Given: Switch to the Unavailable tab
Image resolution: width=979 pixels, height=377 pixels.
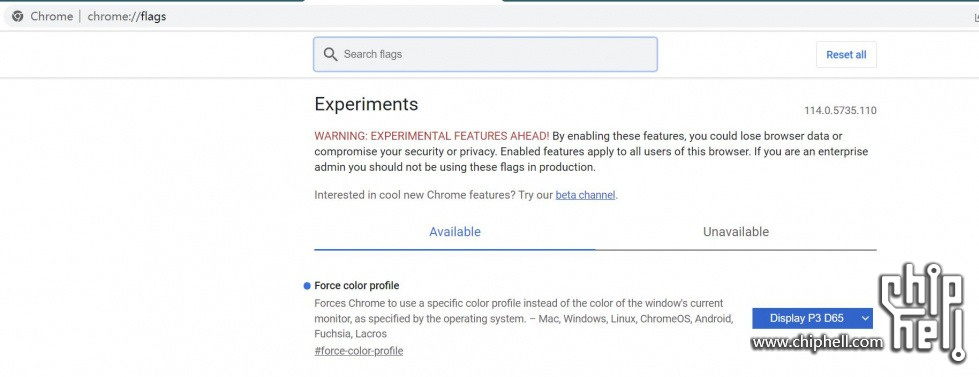Looking at the screenshot, I should click(735, 232).
